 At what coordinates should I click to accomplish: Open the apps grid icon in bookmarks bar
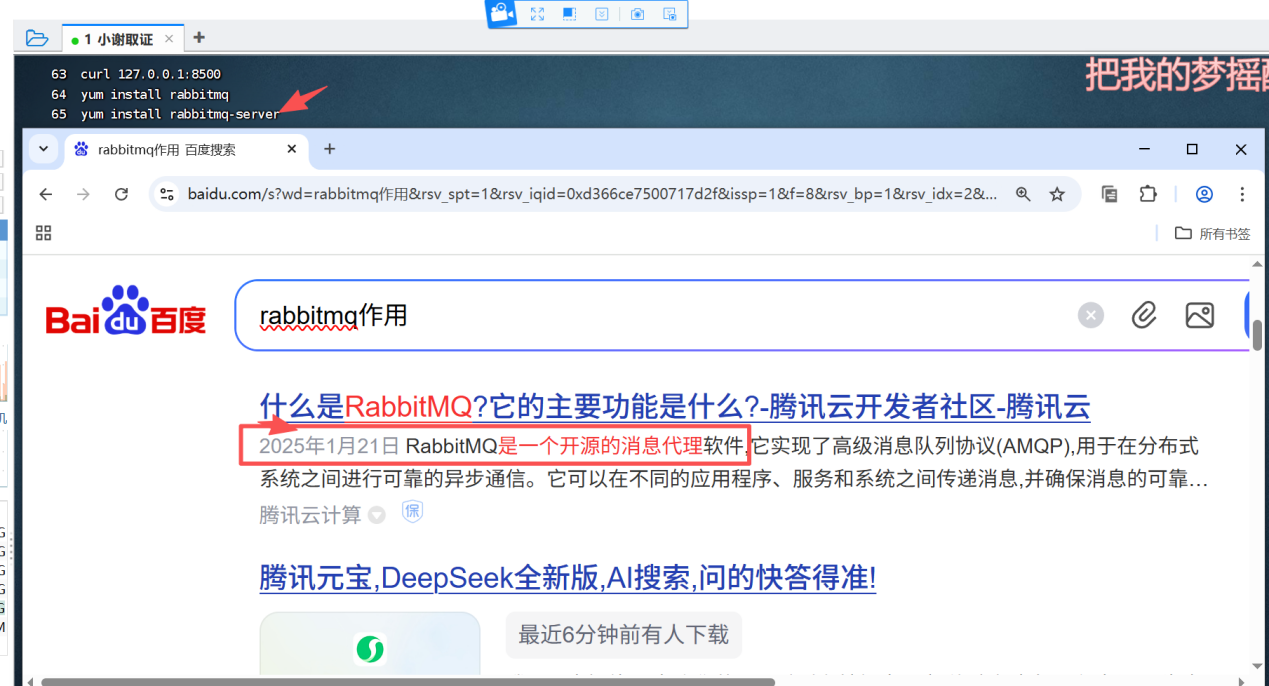pos(43,233)
